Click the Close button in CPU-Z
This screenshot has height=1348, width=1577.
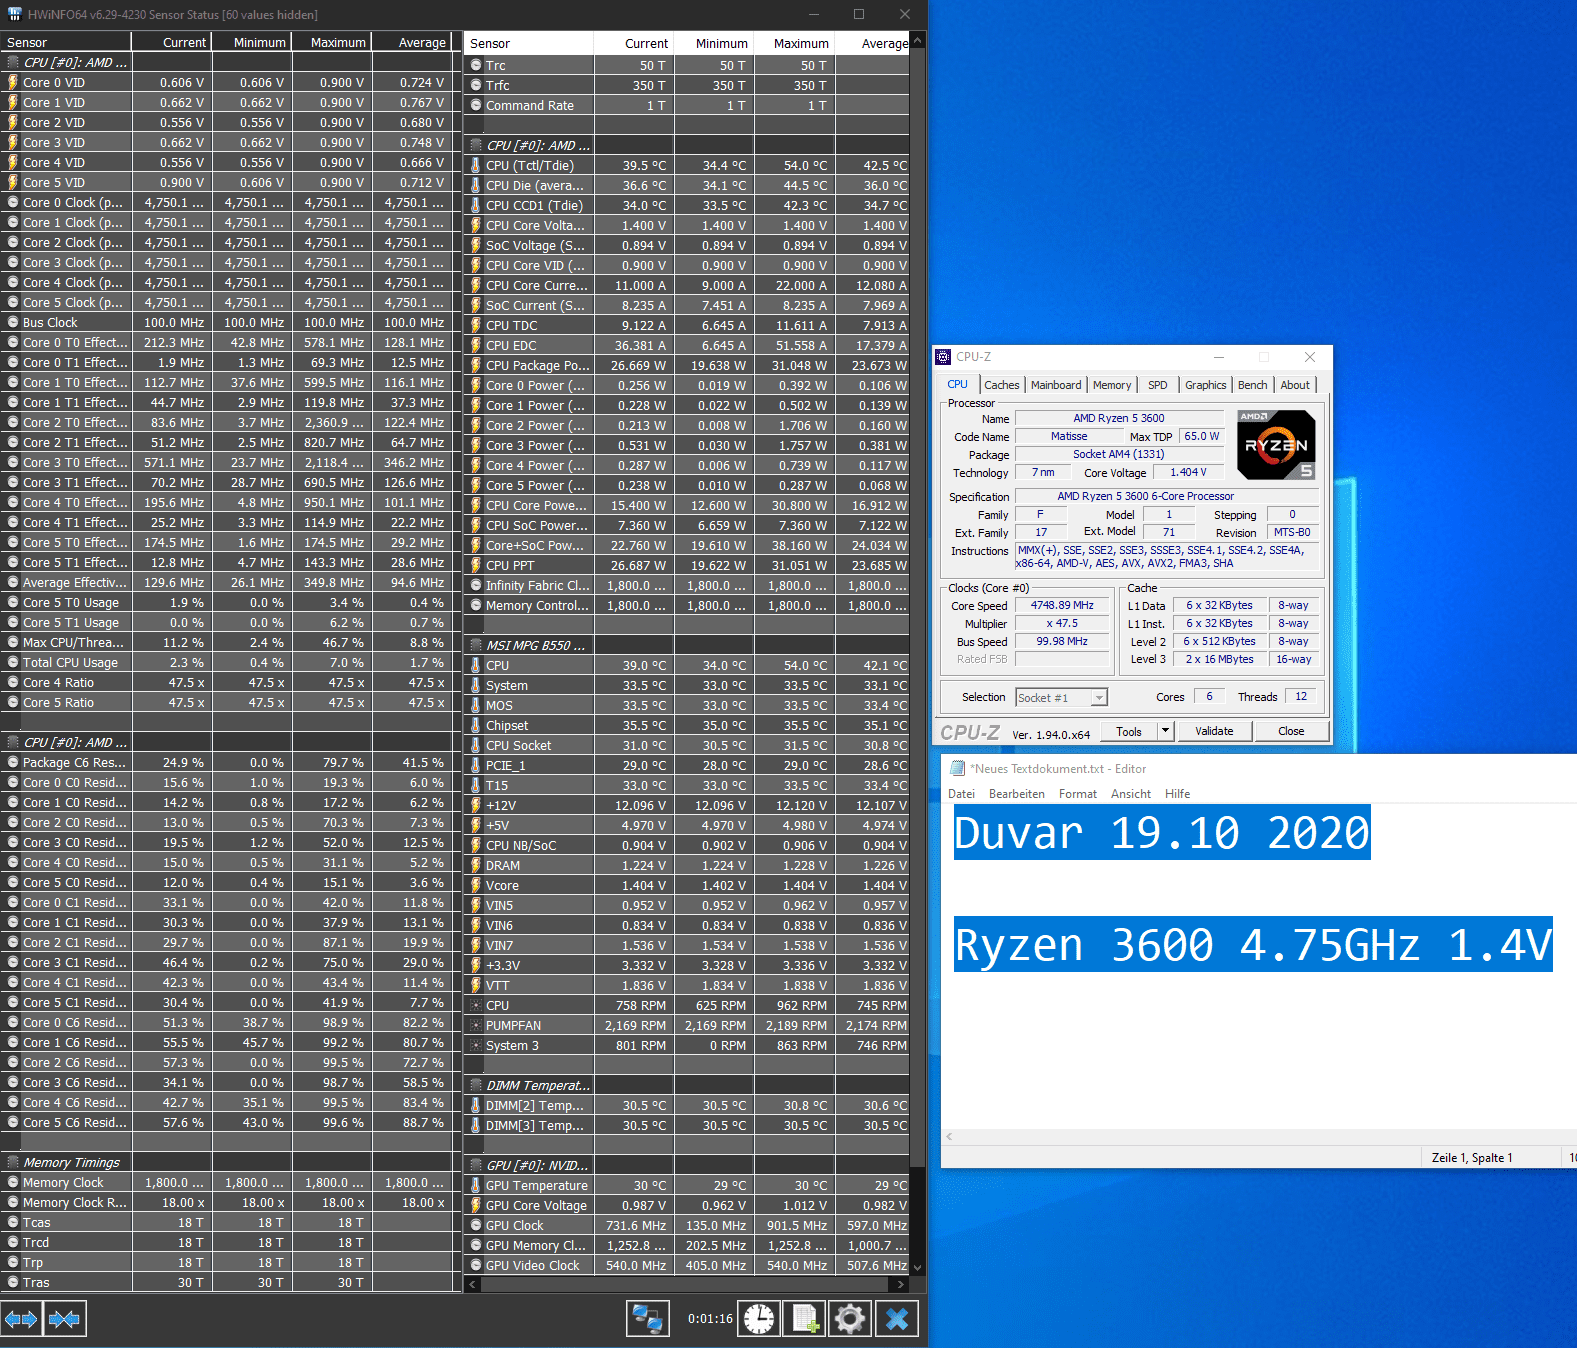1291,731
